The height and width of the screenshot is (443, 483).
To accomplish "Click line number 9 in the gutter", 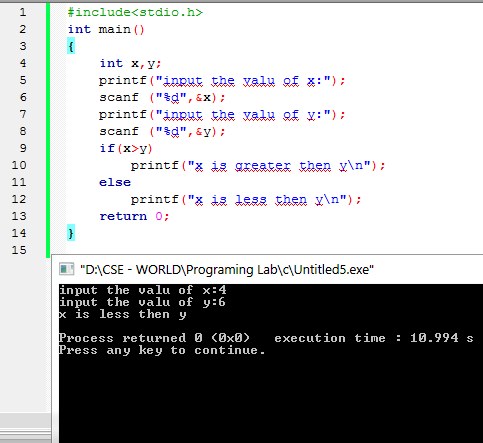I will (23, 148).
